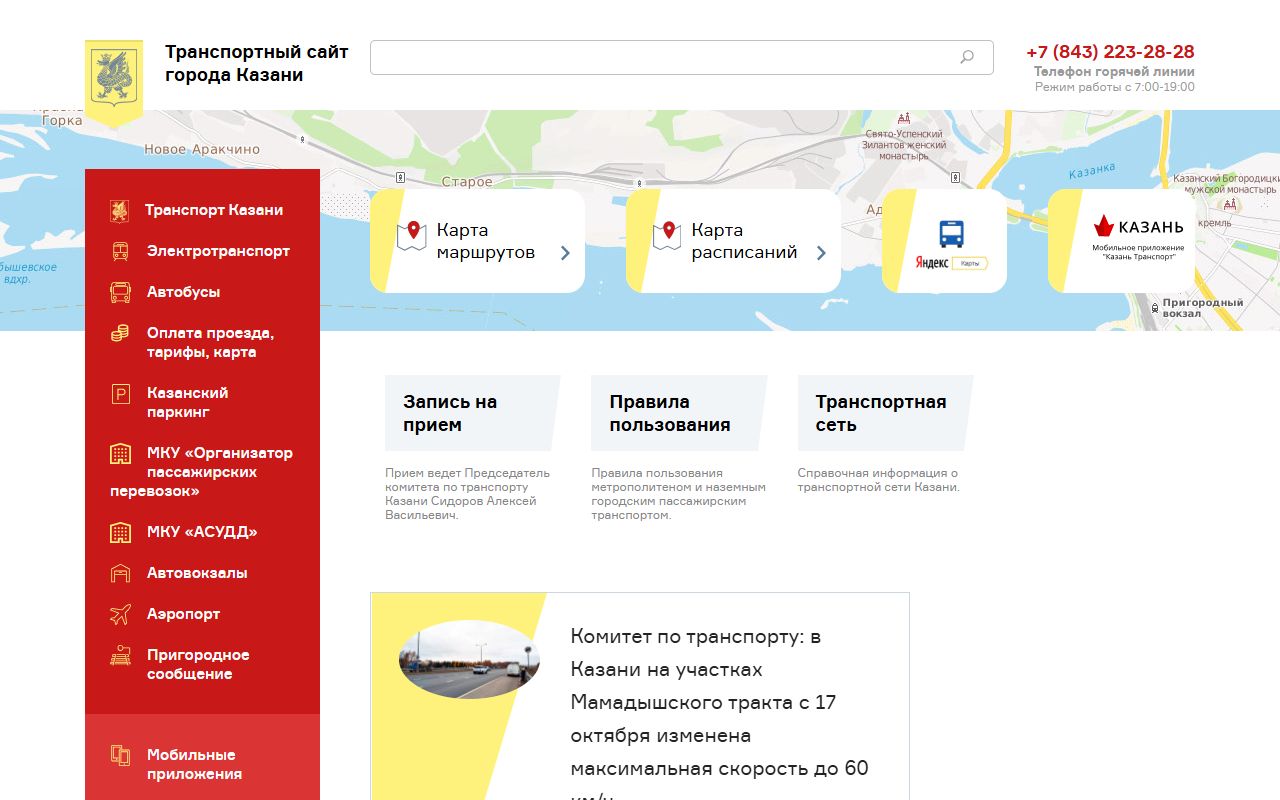Open the Автовокзалы menu item
This screenshot has height=800, width=1280.
(x=197, y=573)
